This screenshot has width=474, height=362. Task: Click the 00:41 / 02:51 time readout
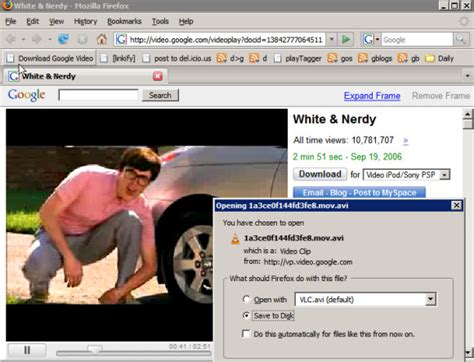[190, 347]
